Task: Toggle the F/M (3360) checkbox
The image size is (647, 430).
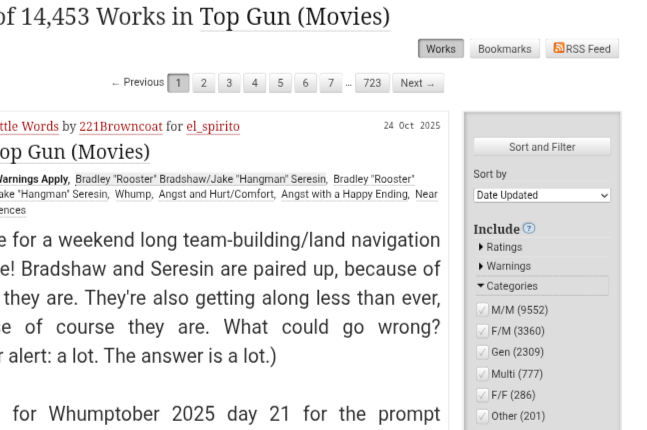Action: point(482,331)
